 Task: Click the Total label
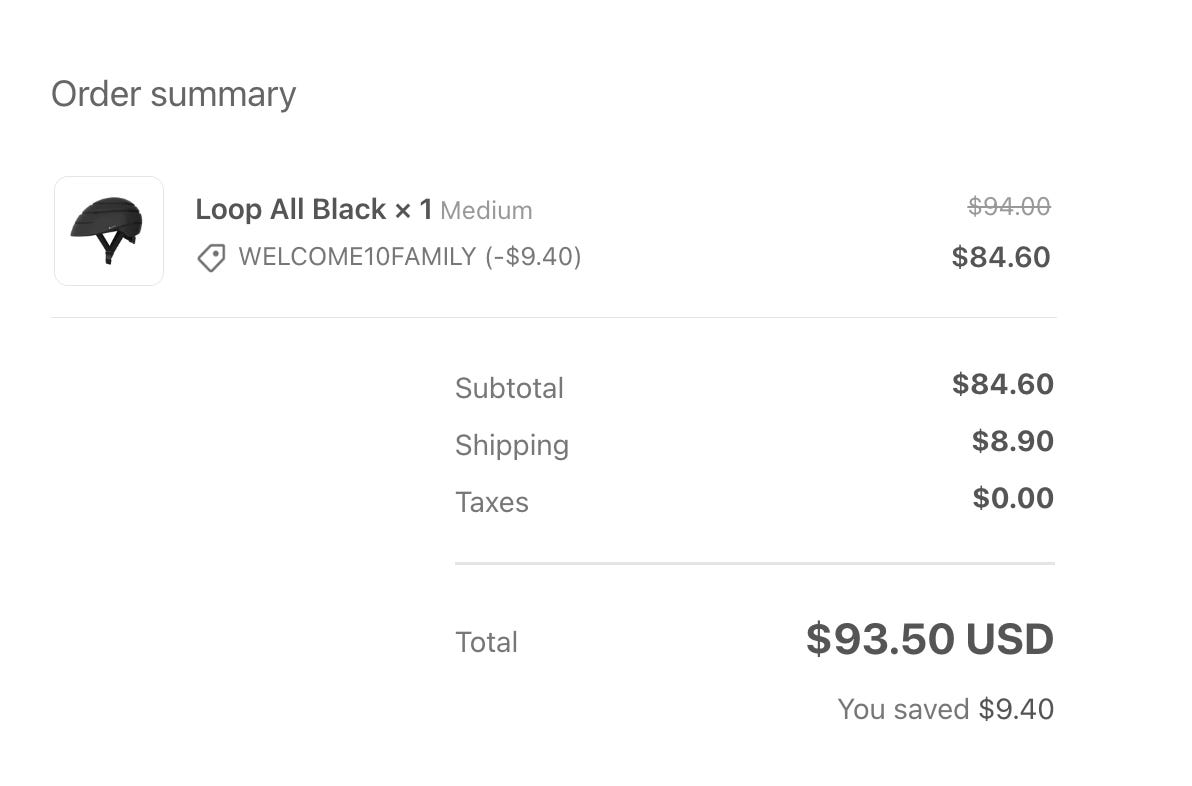(486, 642)
